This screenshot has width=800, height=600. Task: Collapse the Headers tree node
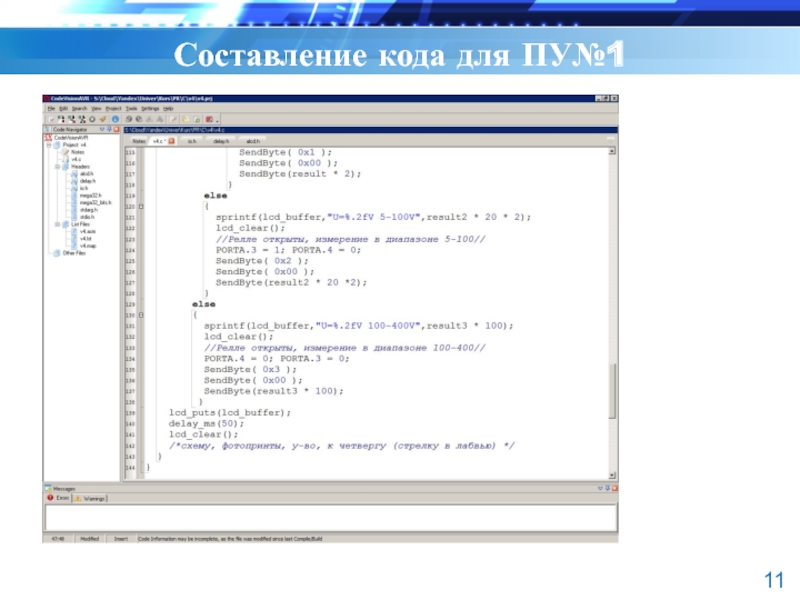[x=58, y=167]
